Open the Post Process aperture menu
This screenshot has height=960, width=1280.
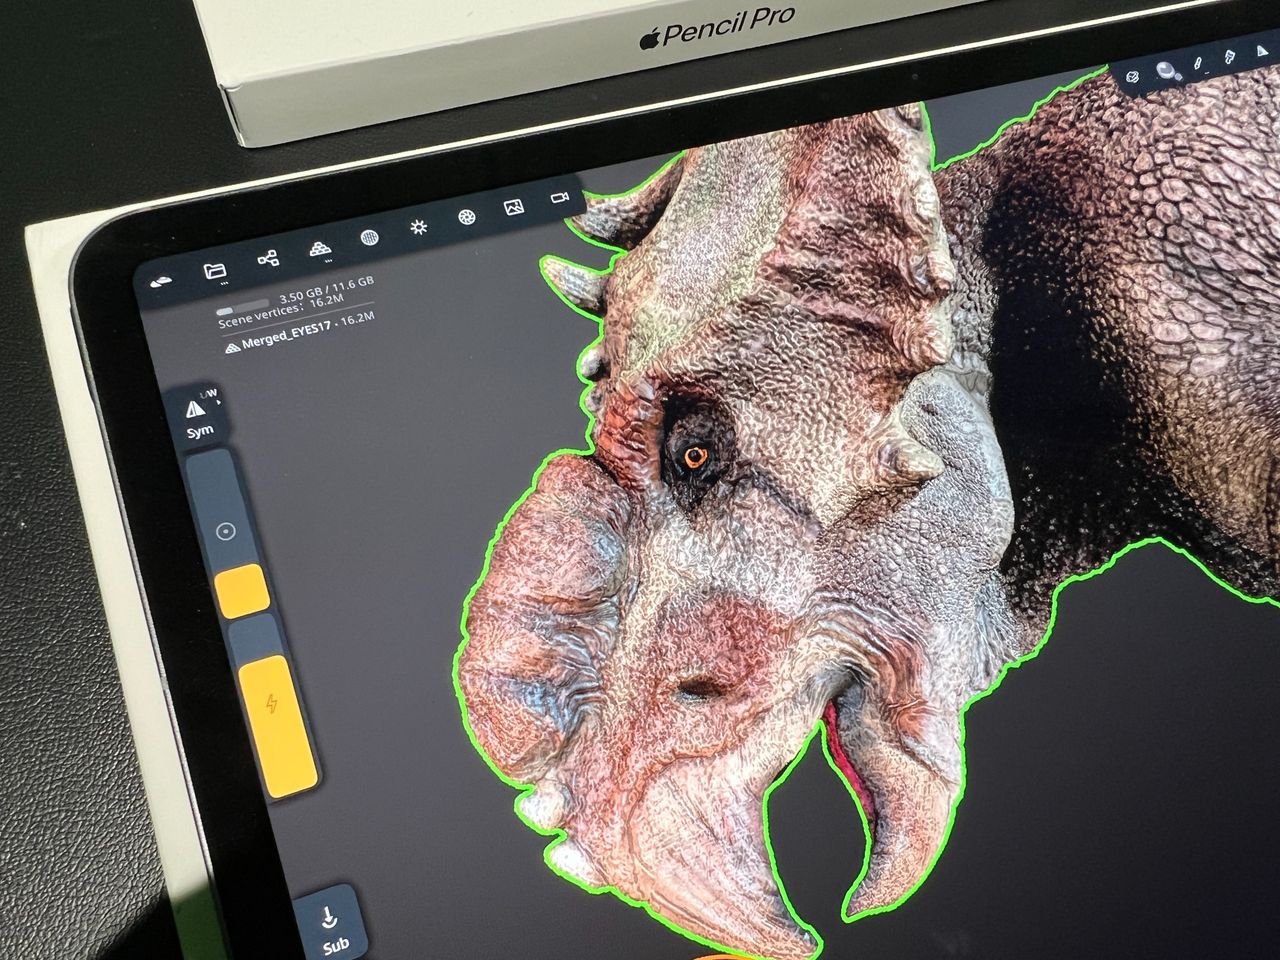click(466, 217)
